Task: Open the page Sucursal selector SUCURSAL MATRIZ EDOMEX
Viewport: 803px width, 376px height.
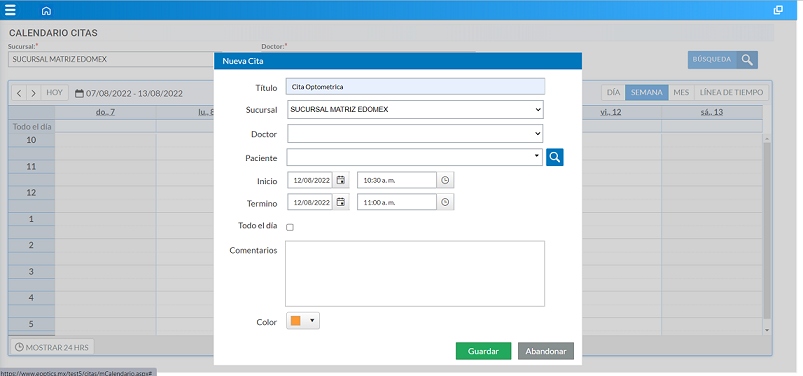Action: click(x=111, y=59)
